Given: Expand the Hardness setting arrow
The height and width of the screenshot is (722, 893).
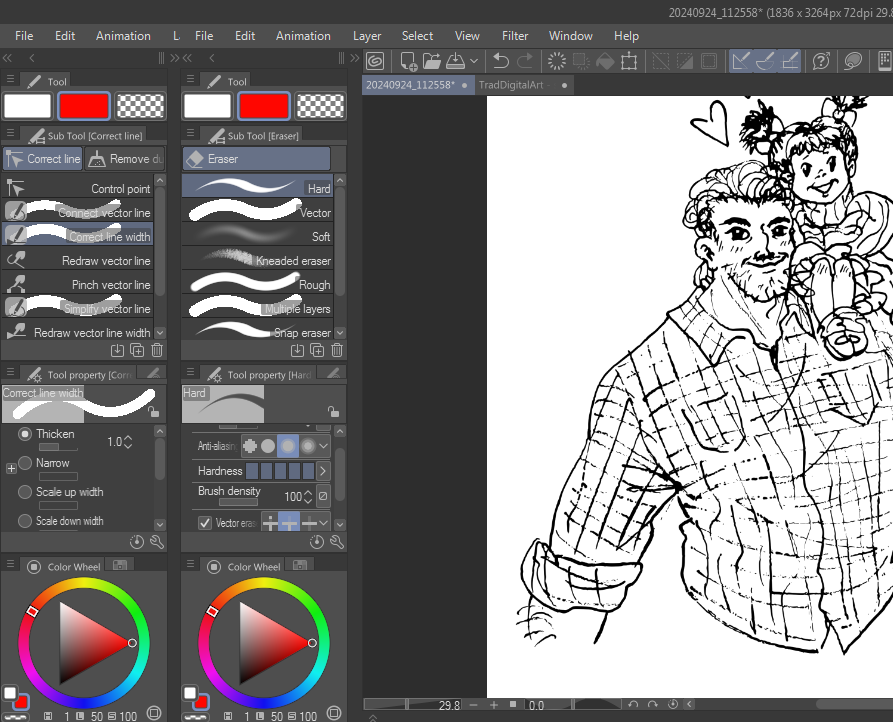Looking at the screenshot, I should [x=322, y=471].
